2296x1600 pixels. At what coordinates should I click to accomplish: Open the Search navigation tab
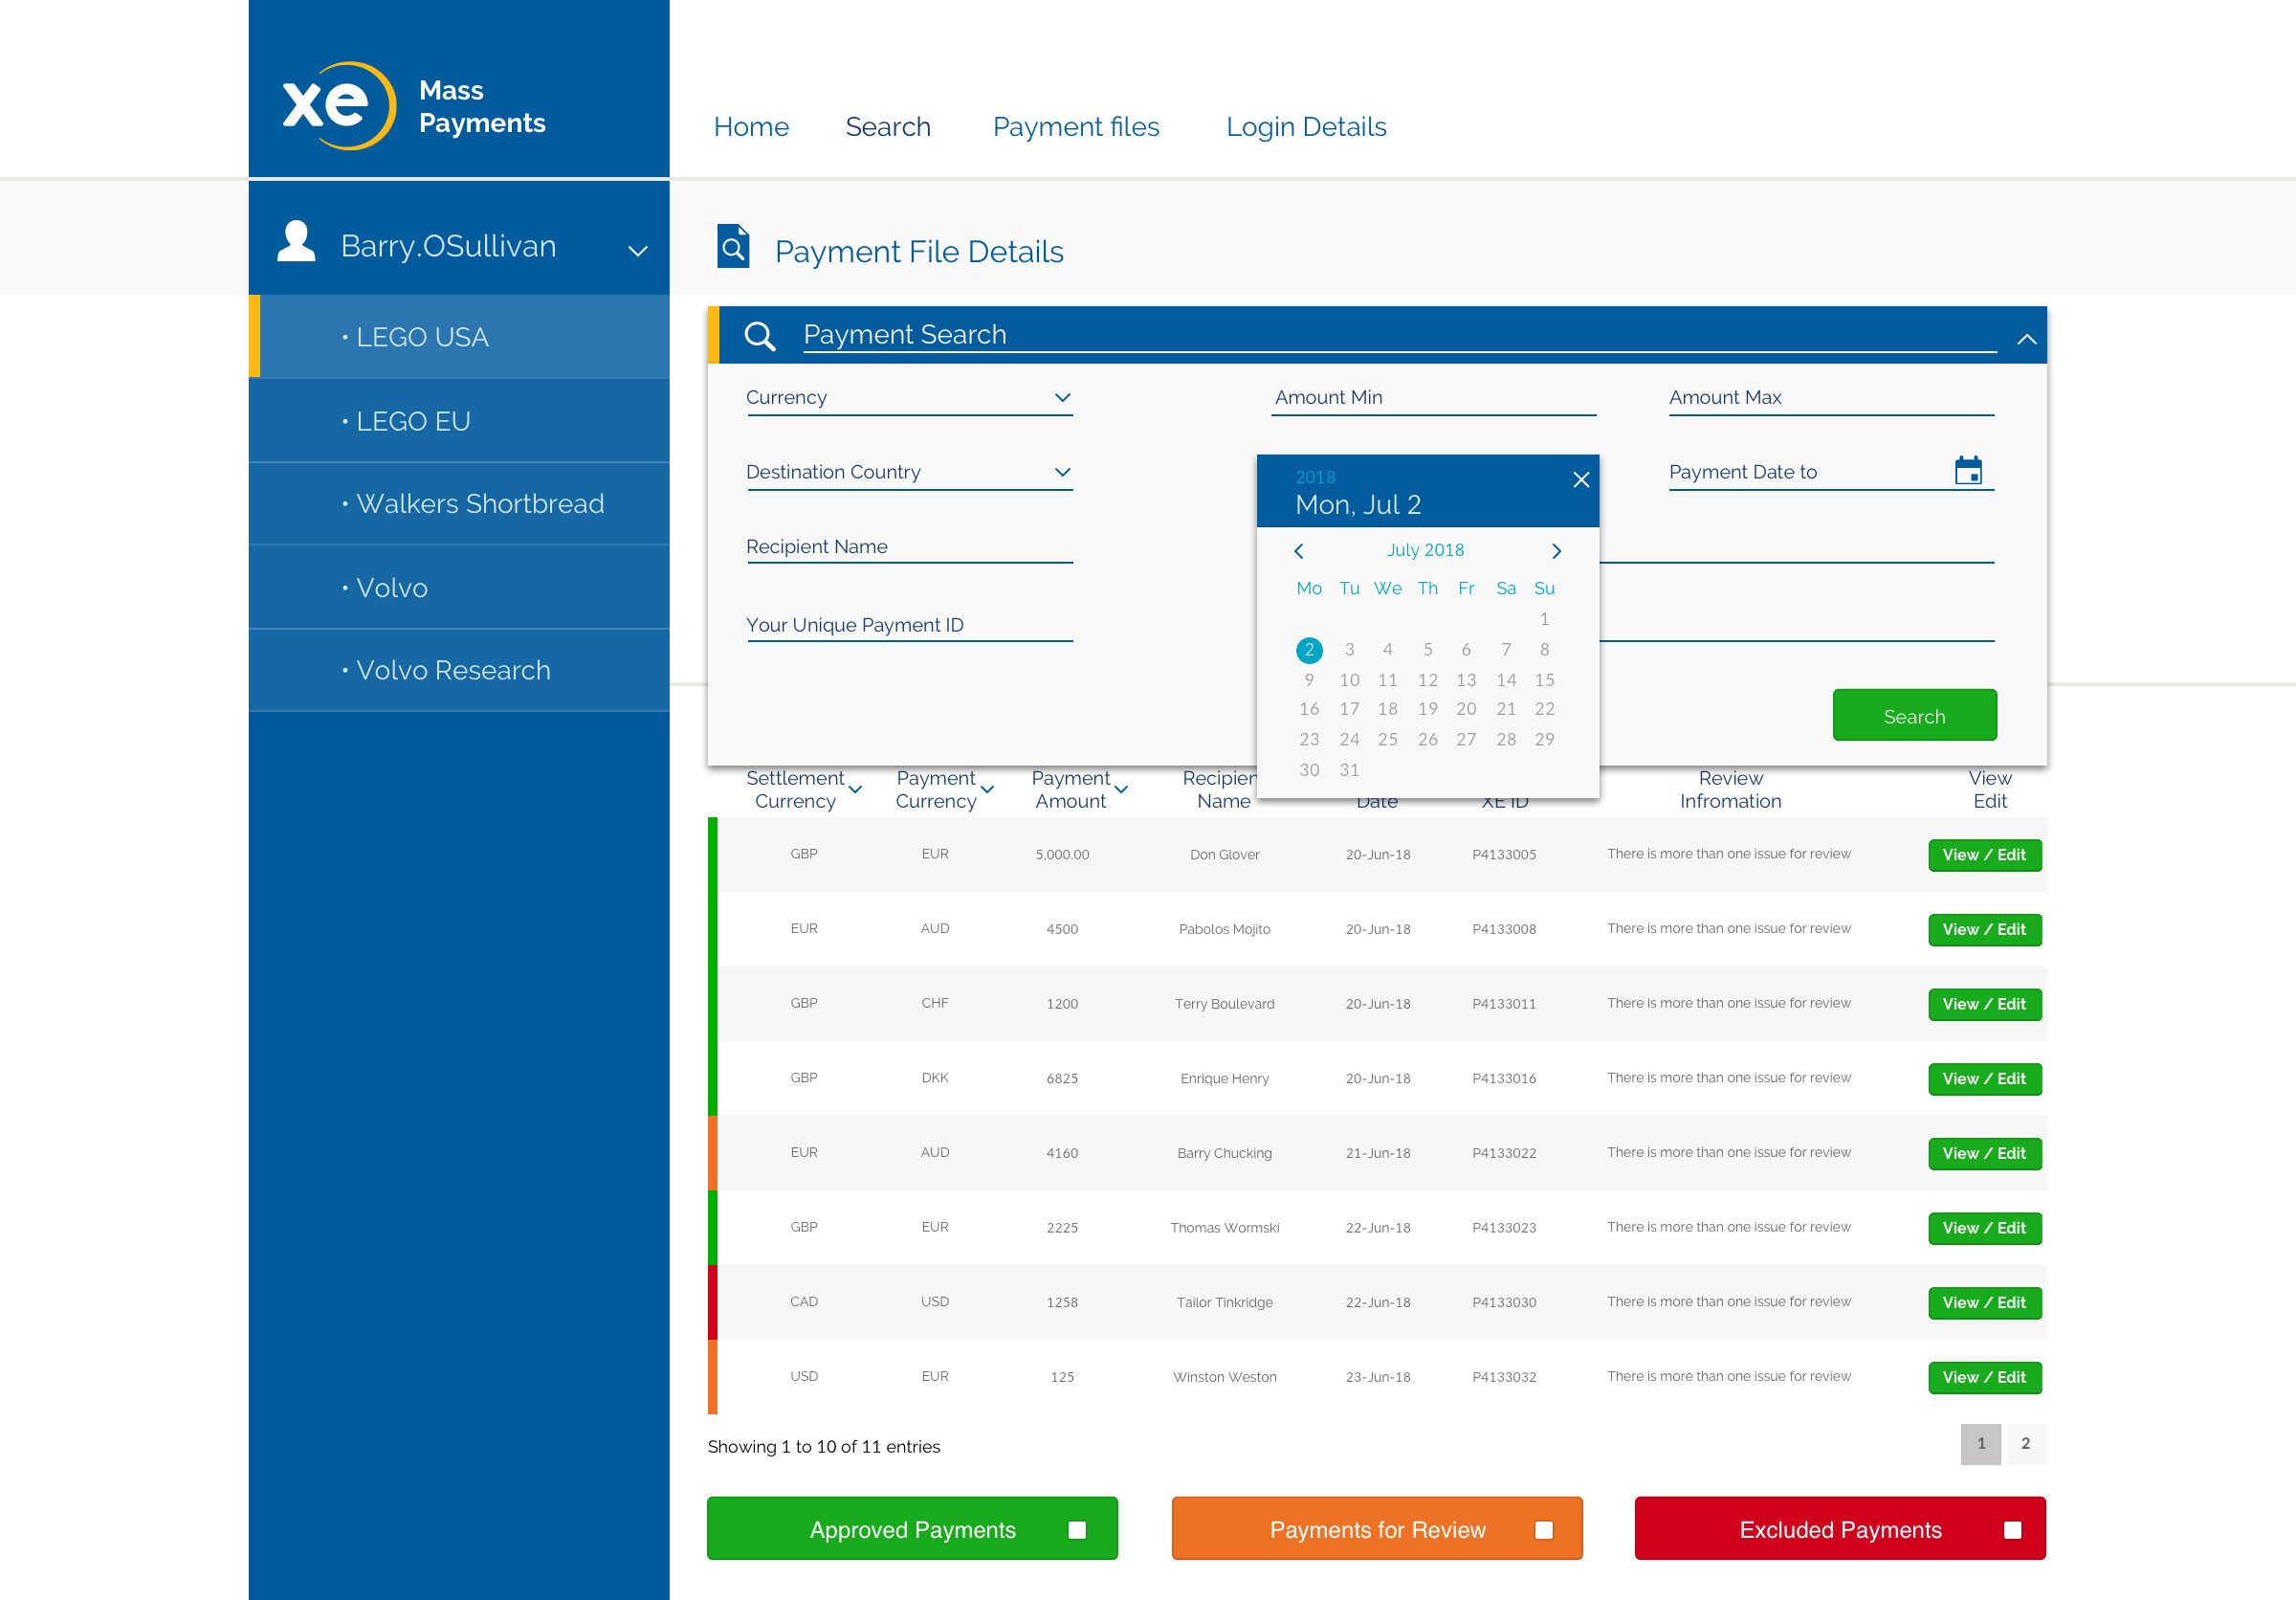[888, 127]
